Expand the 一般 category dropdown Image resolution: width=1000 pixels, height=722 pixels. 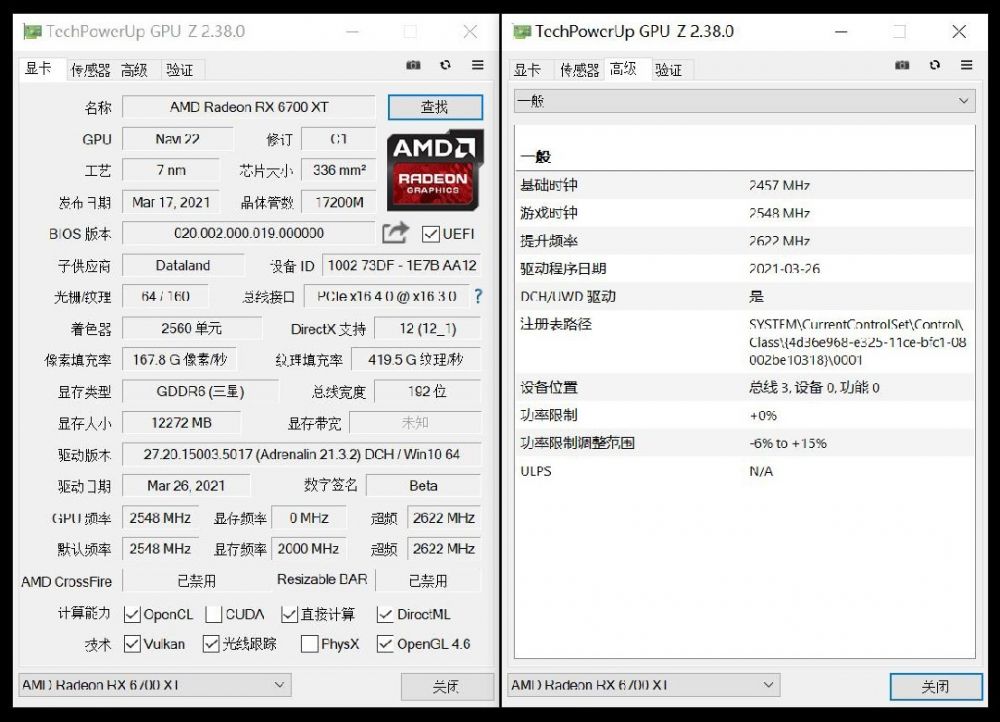click(x=744, y=101)
